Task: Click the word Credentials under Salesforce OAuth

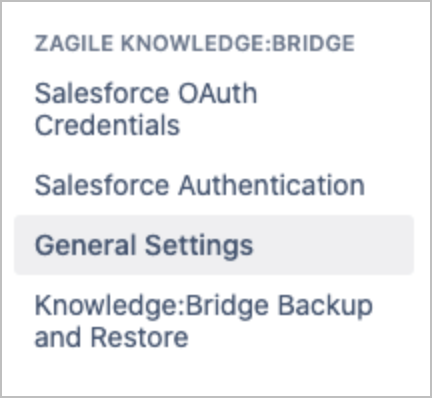Action: pos(107,125)
